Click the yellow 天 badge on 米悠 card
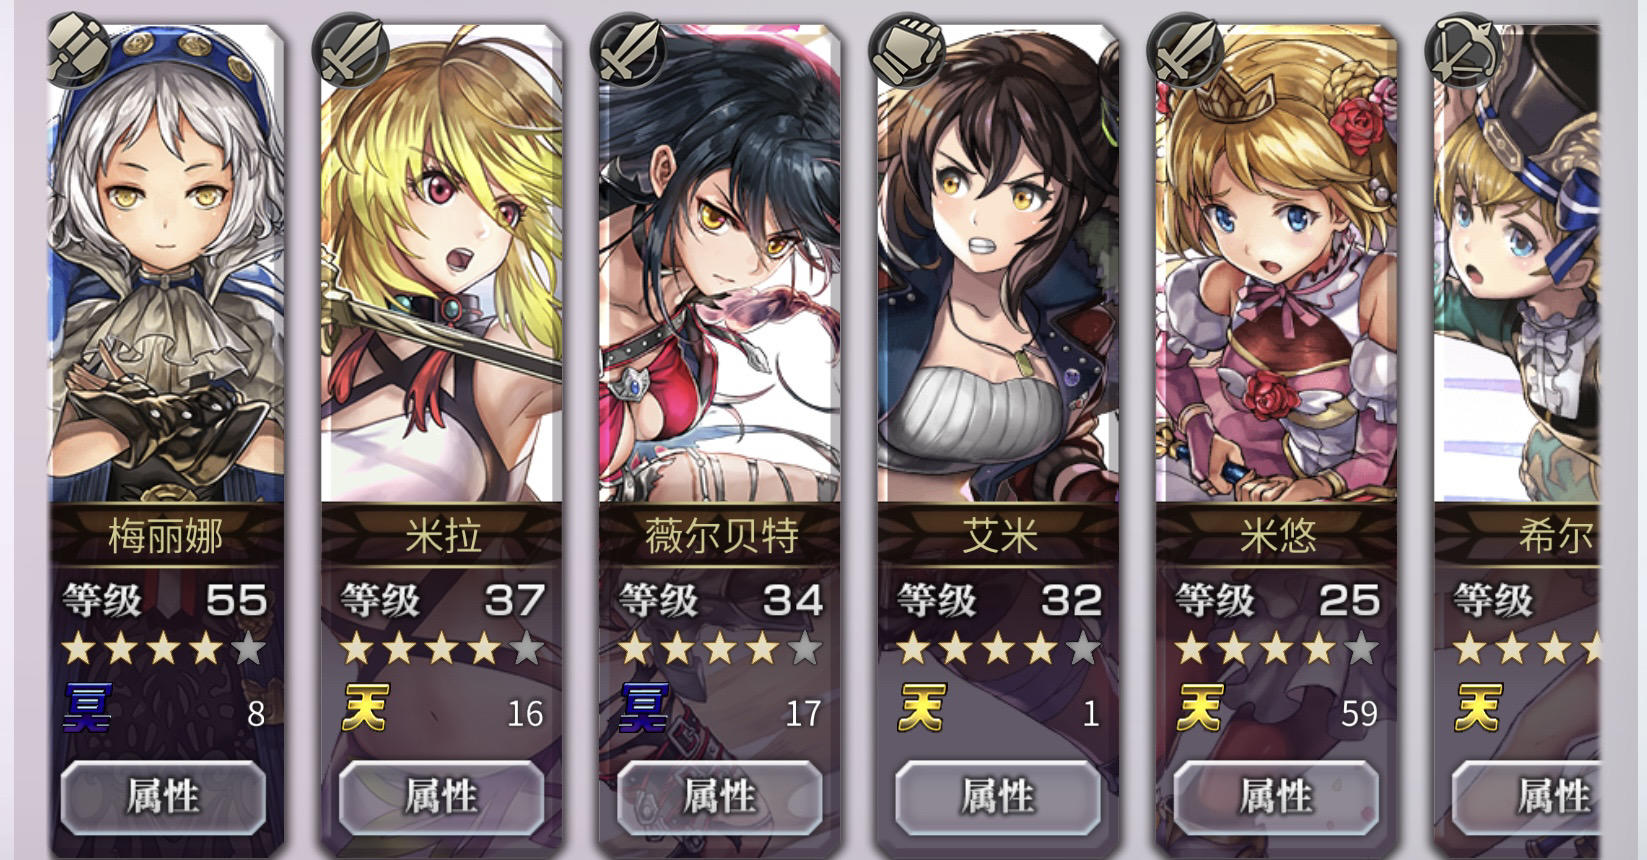This screenshot has width=1647, height=860. pyautogui.click(x=1199, y=708)
